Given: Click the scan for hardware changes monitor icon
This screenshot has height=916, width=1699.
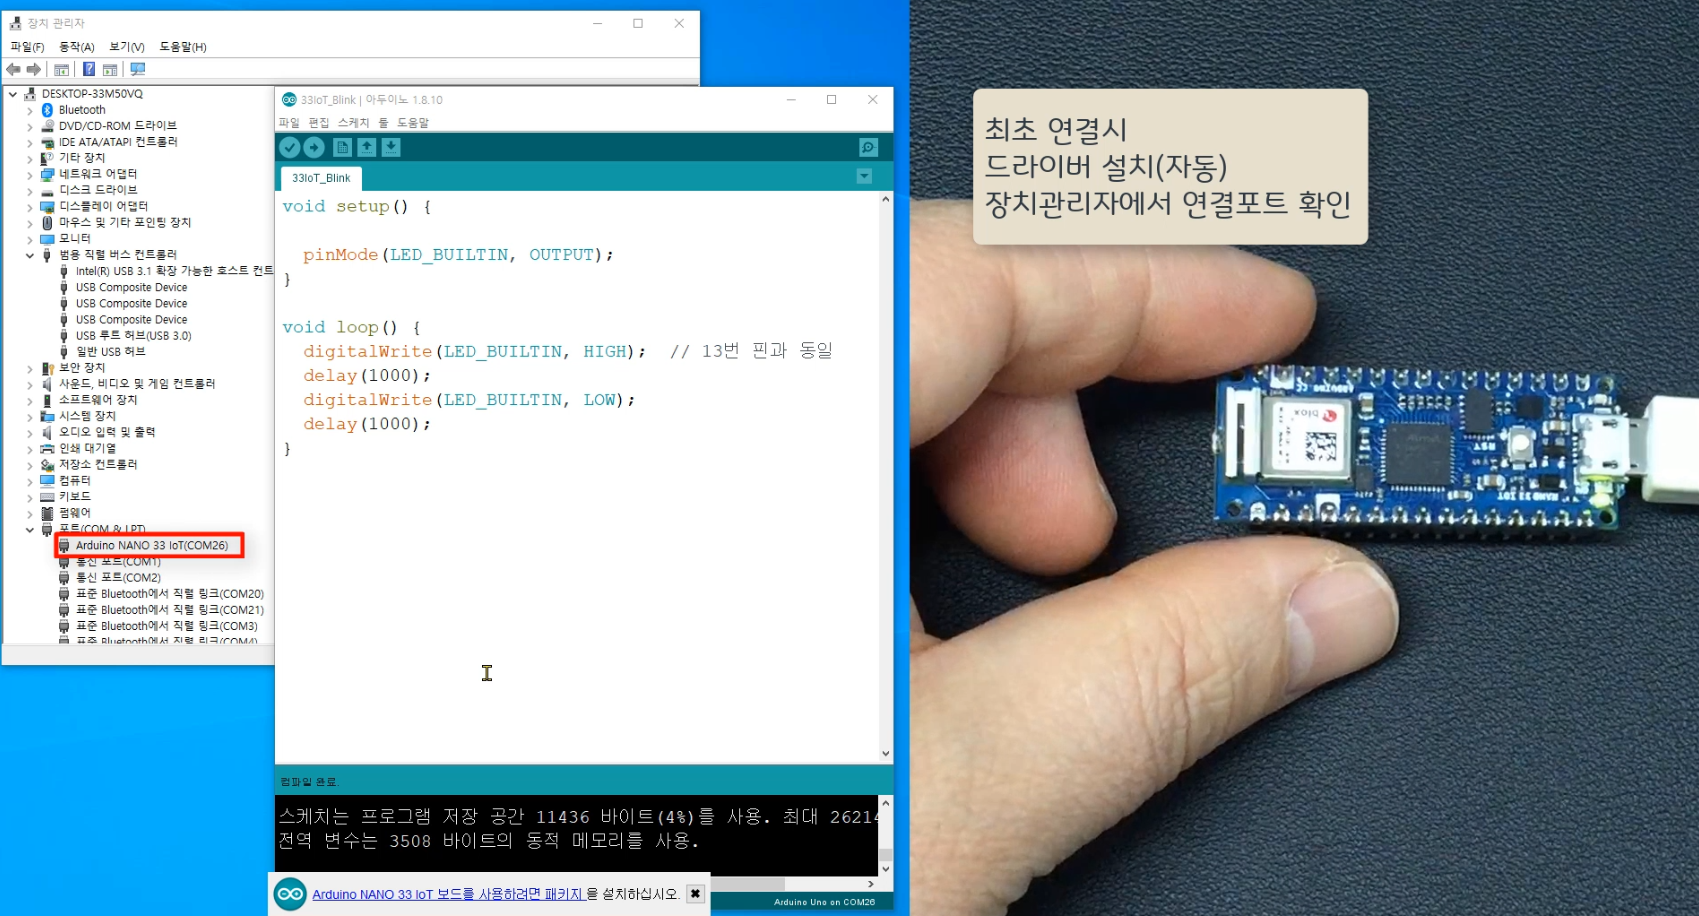Looking at the screenshot, I should coord(138,69).
